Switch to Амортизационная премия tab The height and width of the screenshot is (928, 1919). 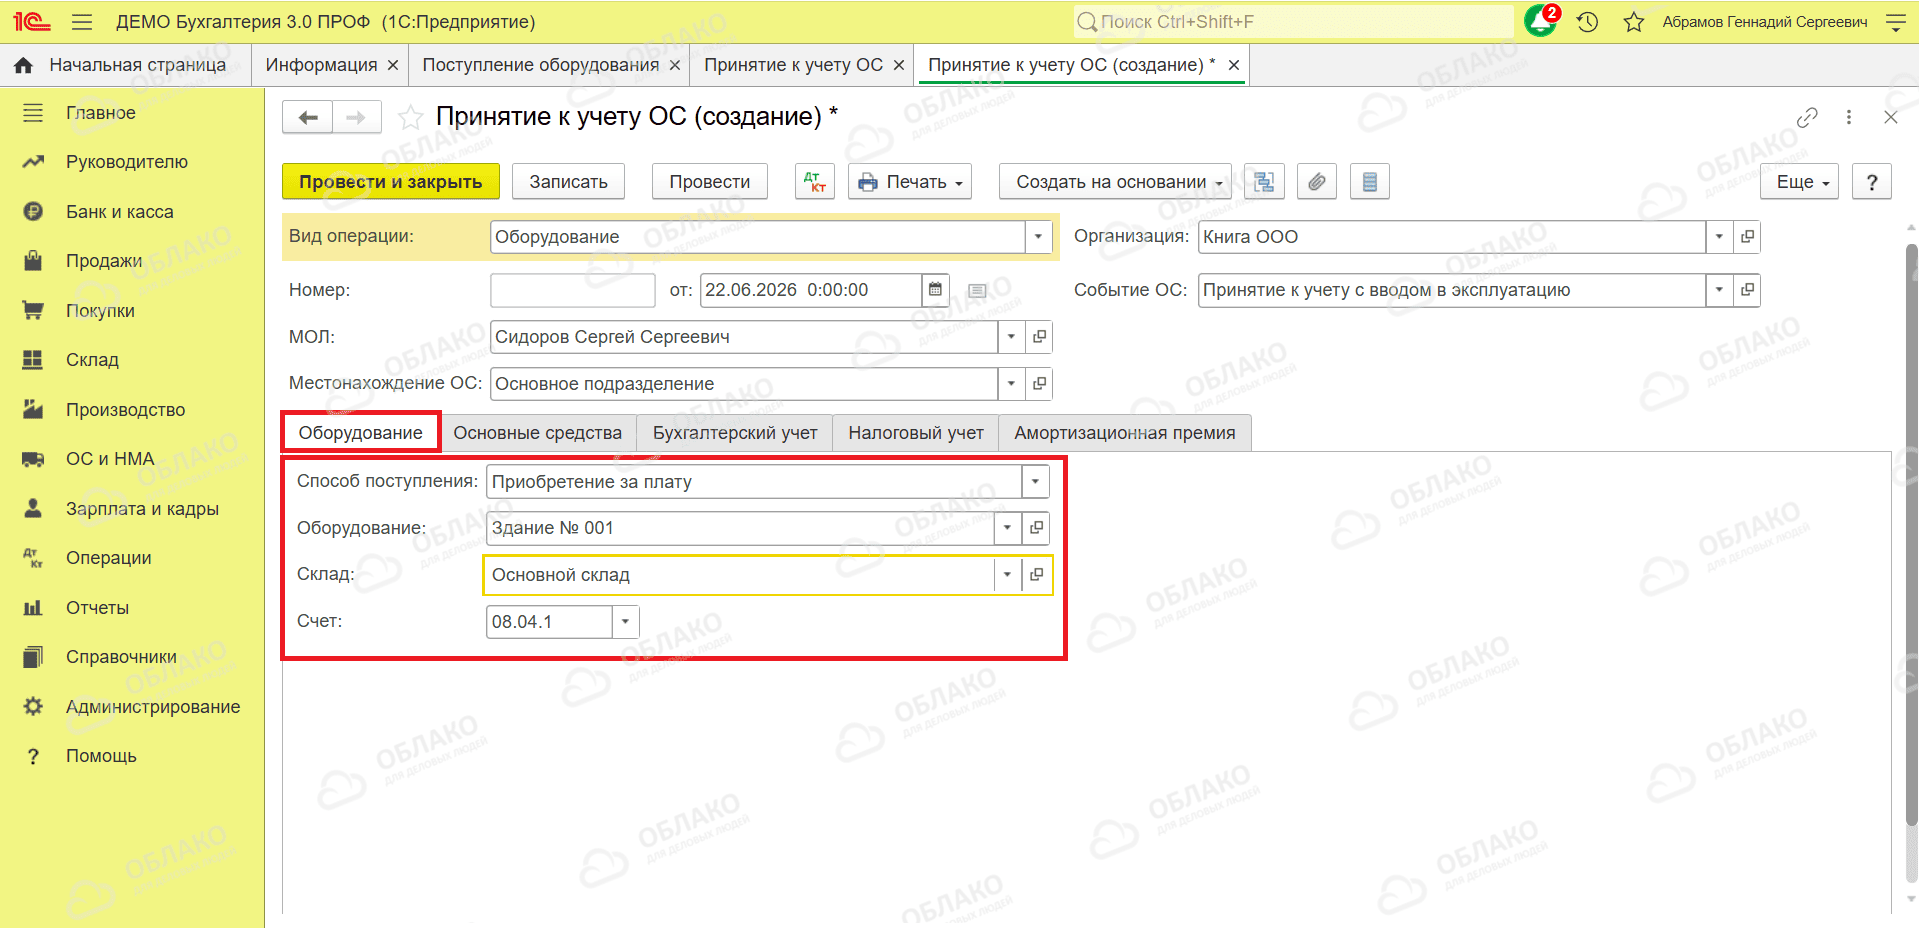point(1125,433)
